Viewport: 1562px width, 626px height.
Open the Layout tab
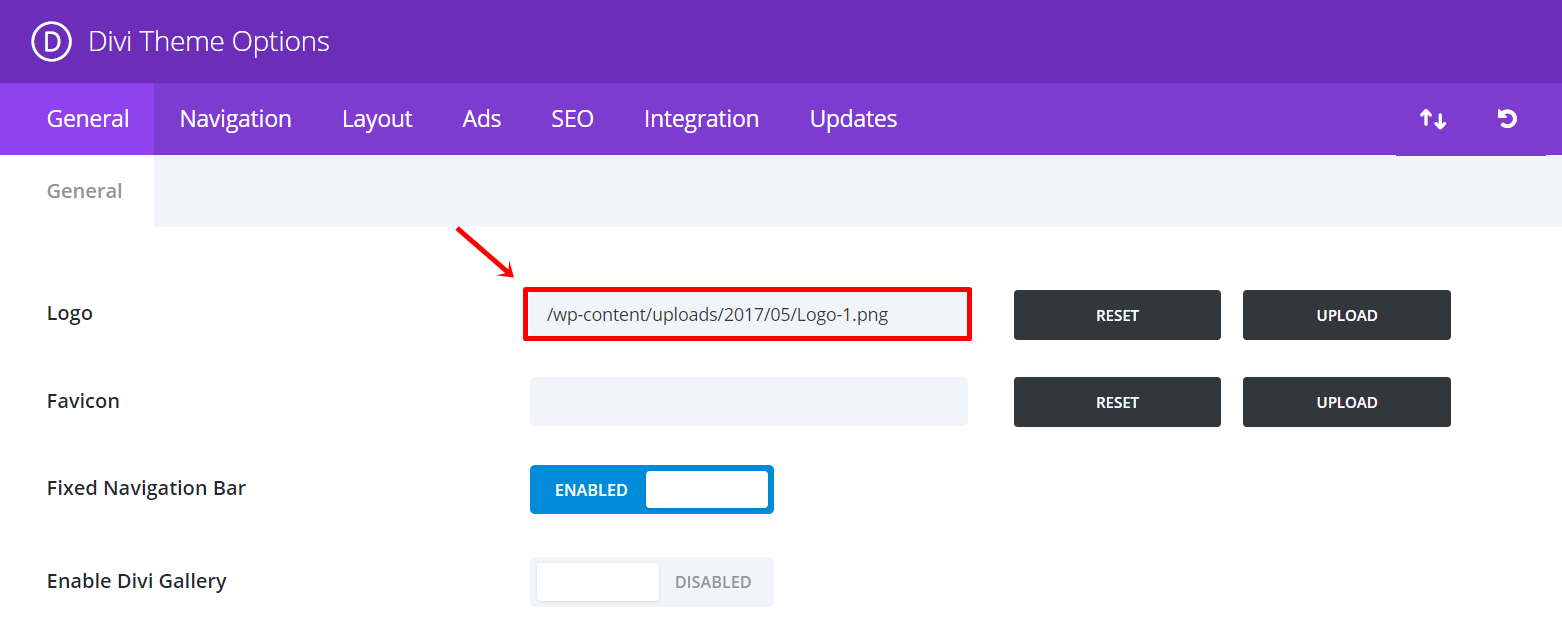(x=377, y=119)
